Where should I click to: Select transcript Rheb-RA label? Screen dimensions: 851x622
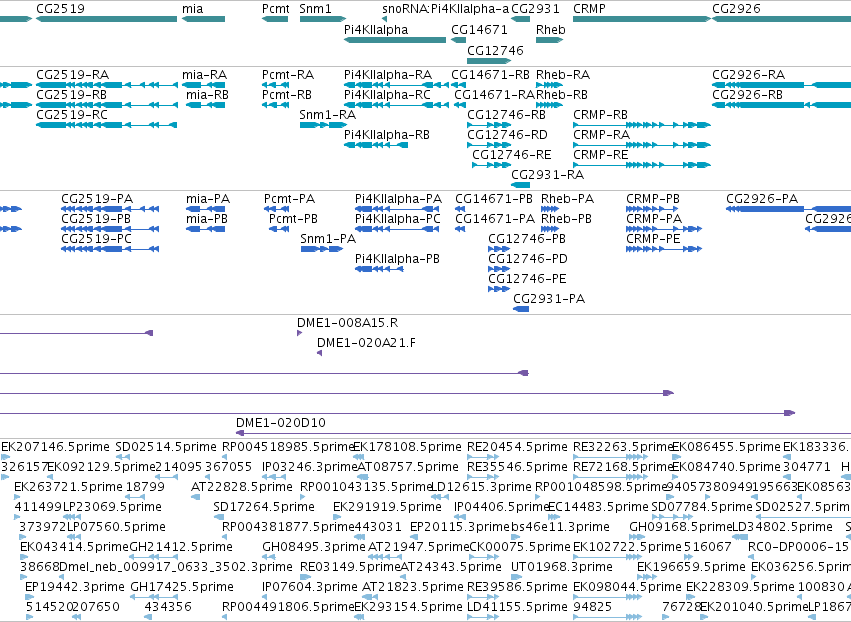[x=563, y=75]
